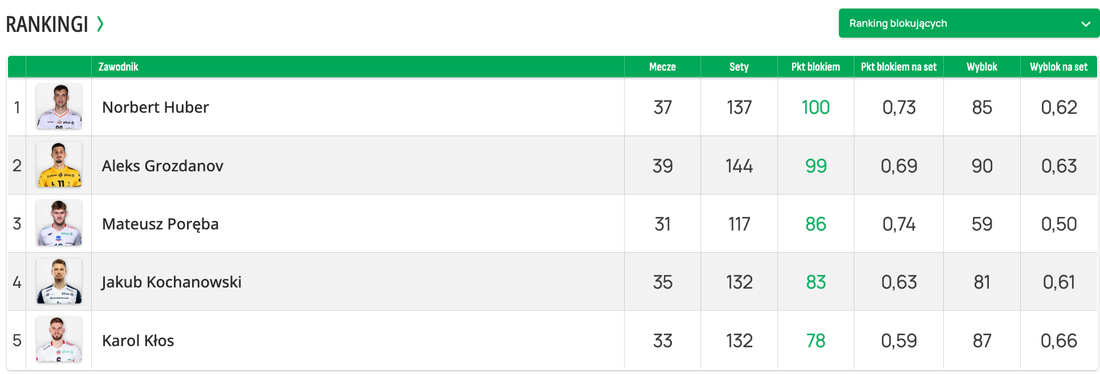The image size is (1100, 374).
Task: Click the dropdown arrow on ranking selector
Action: 1085,24
